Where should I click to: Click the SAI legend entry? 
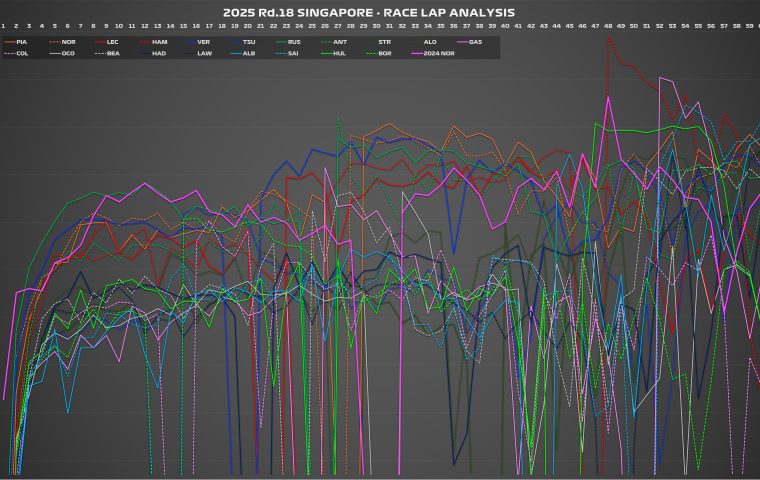[294, 52]
